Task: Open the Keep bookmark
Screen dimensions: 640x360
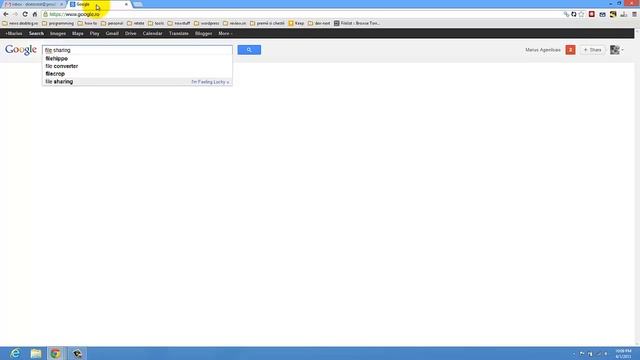Action: [x=296, y=23]
